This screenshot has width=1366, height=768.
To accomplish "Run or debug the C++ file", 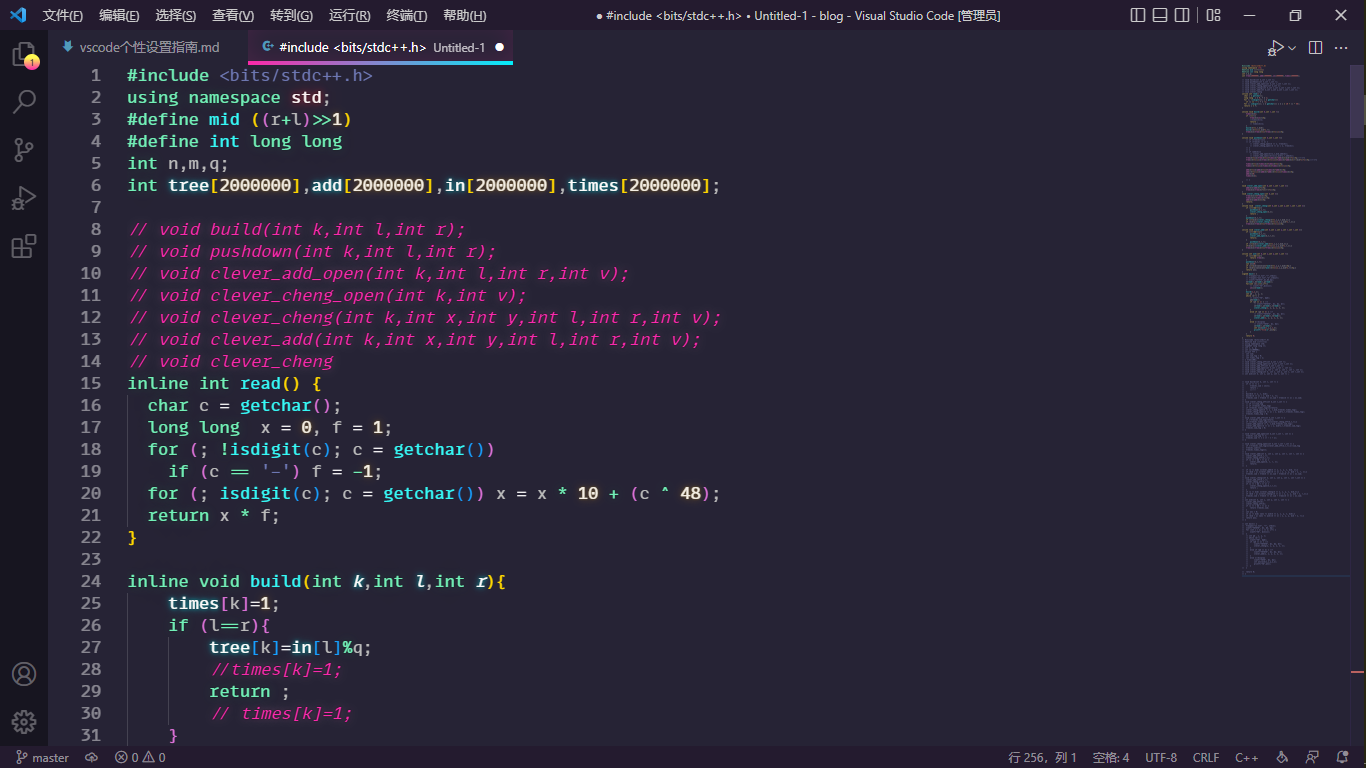I will pyautogui.click(x=1275, y=48).
